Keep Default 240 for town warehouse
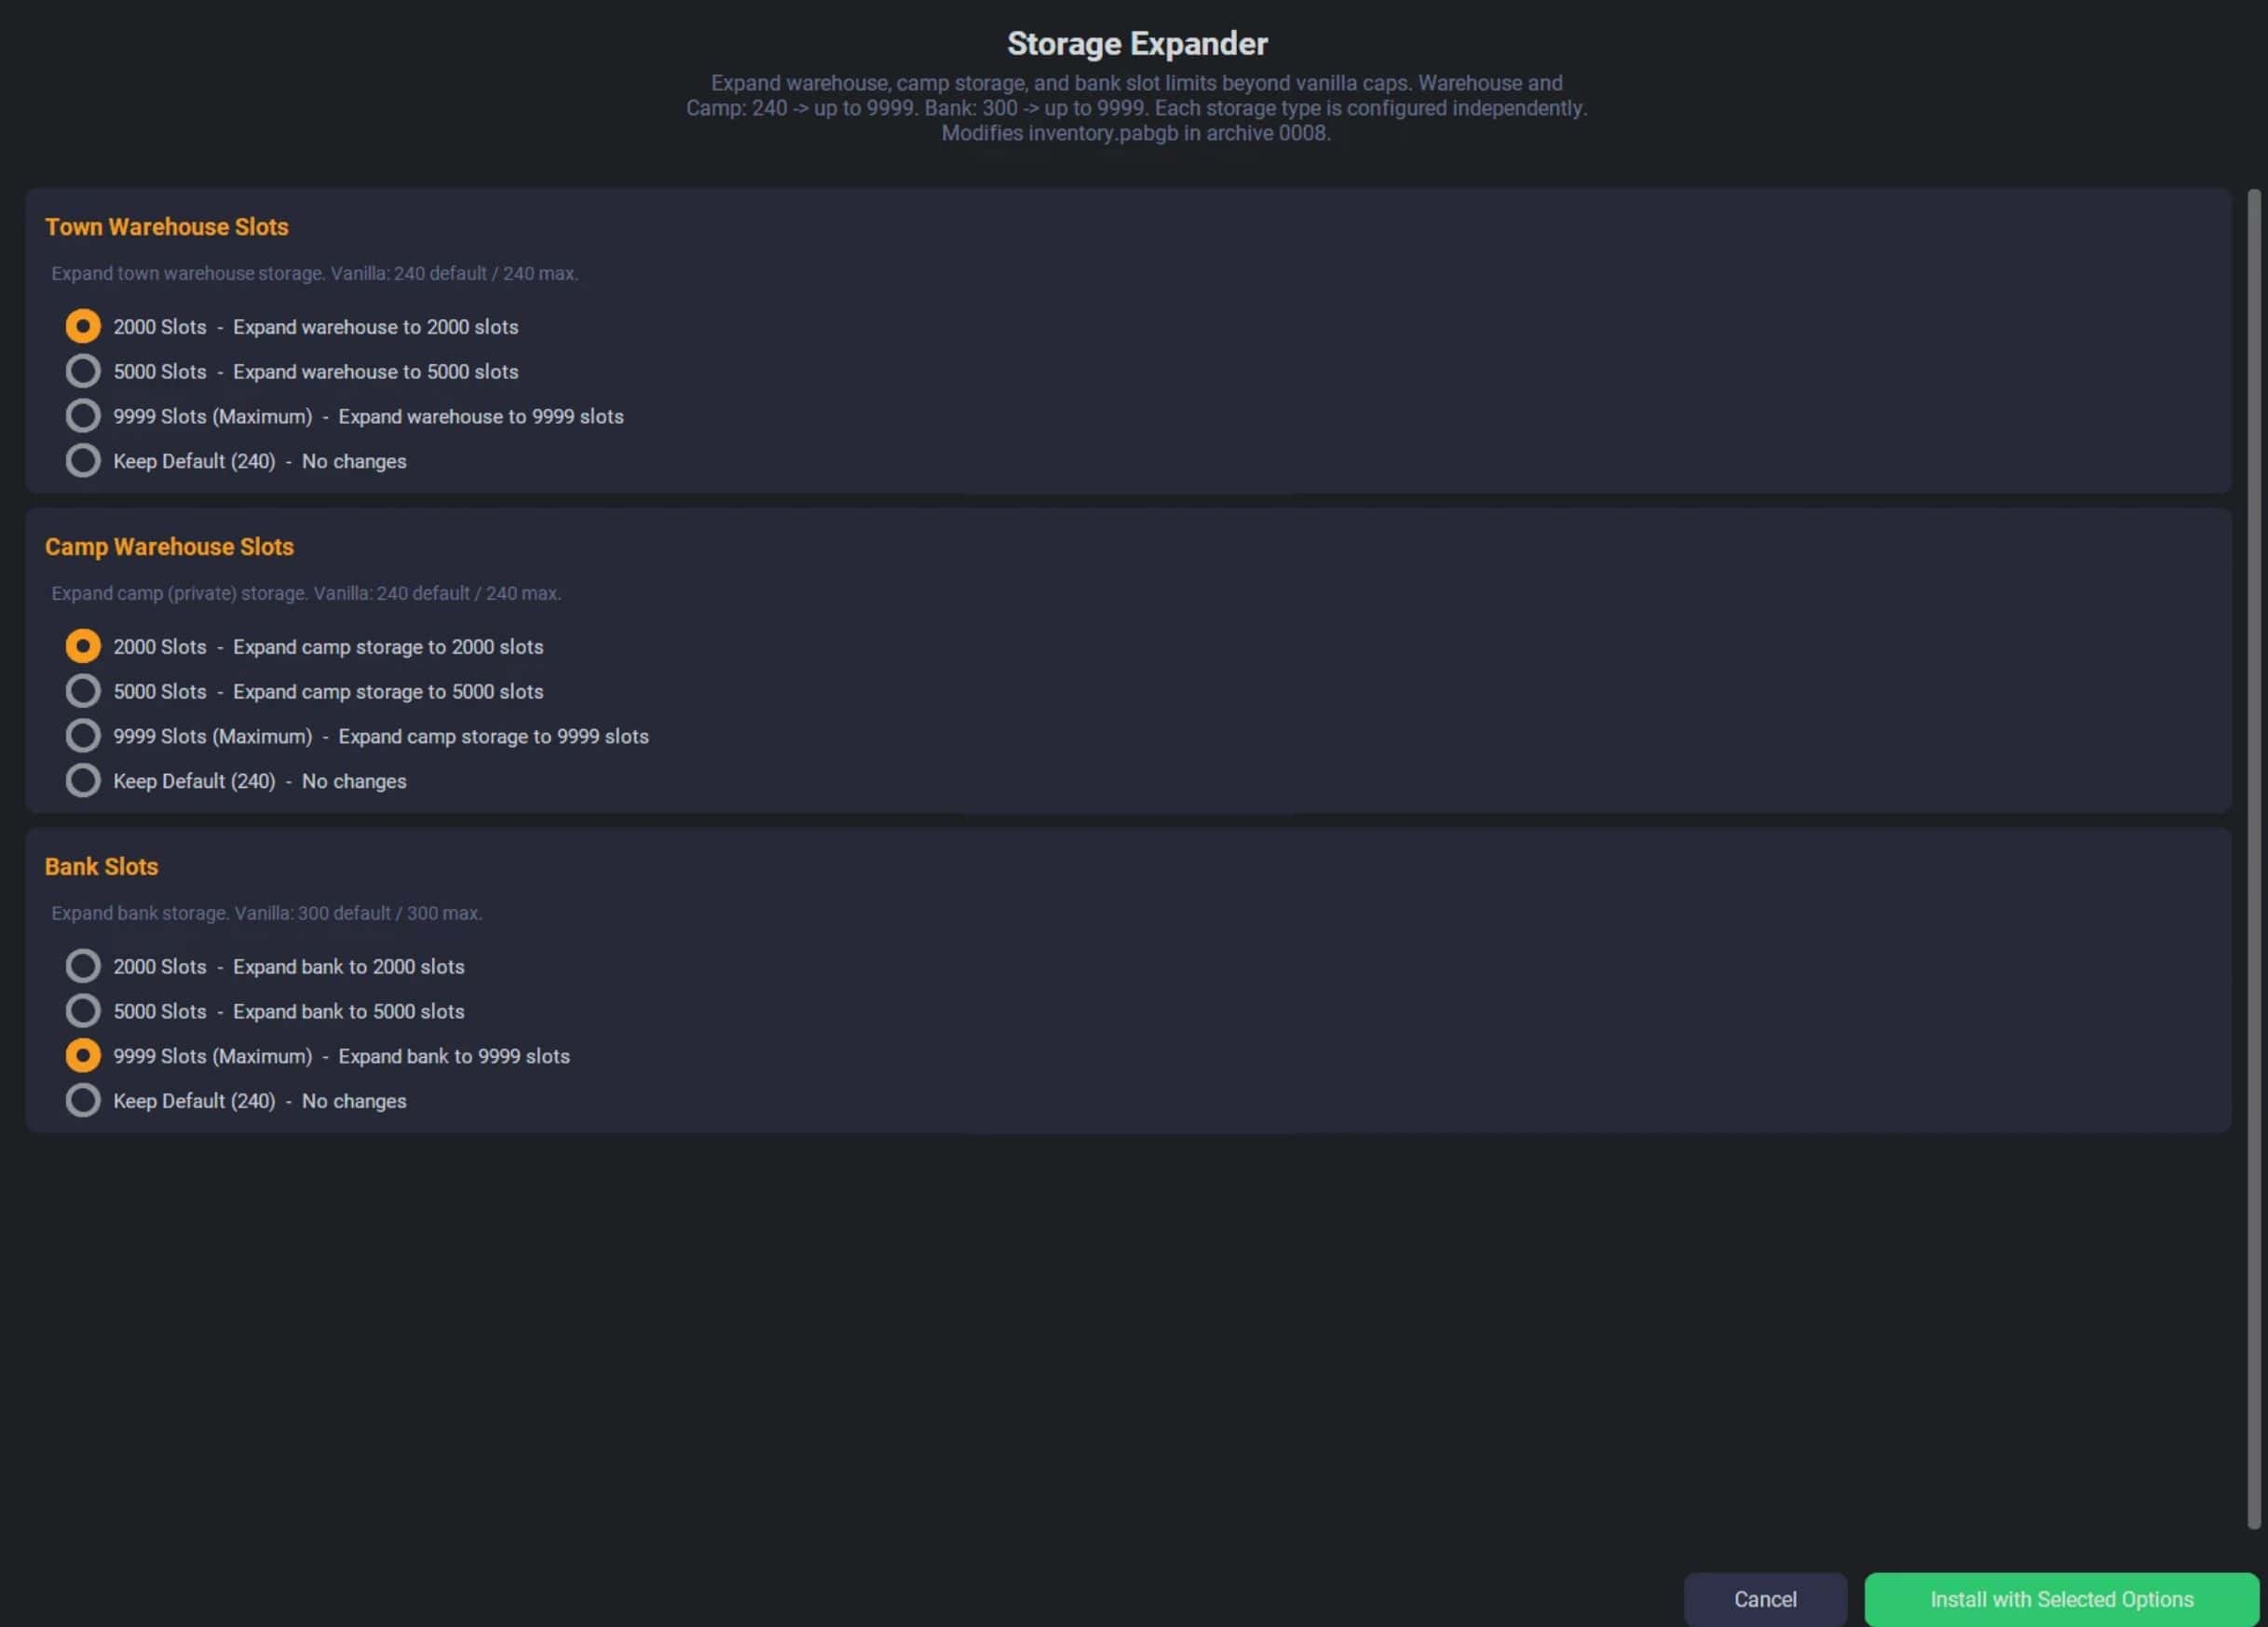The height and width of the screenshot is (1627, 2268). [x=83, y=461]
